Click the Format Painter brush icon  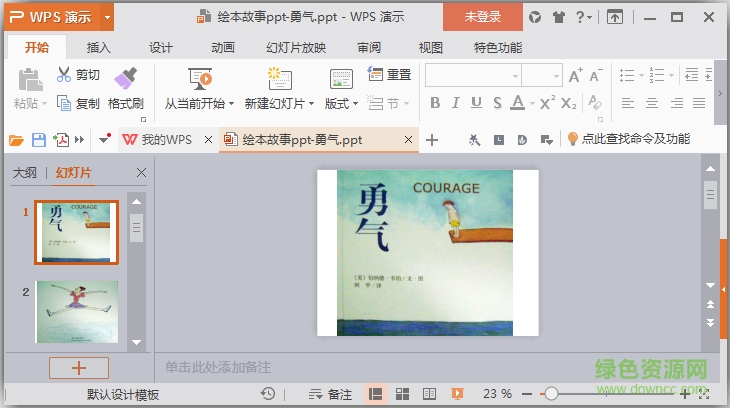(125, 78)
